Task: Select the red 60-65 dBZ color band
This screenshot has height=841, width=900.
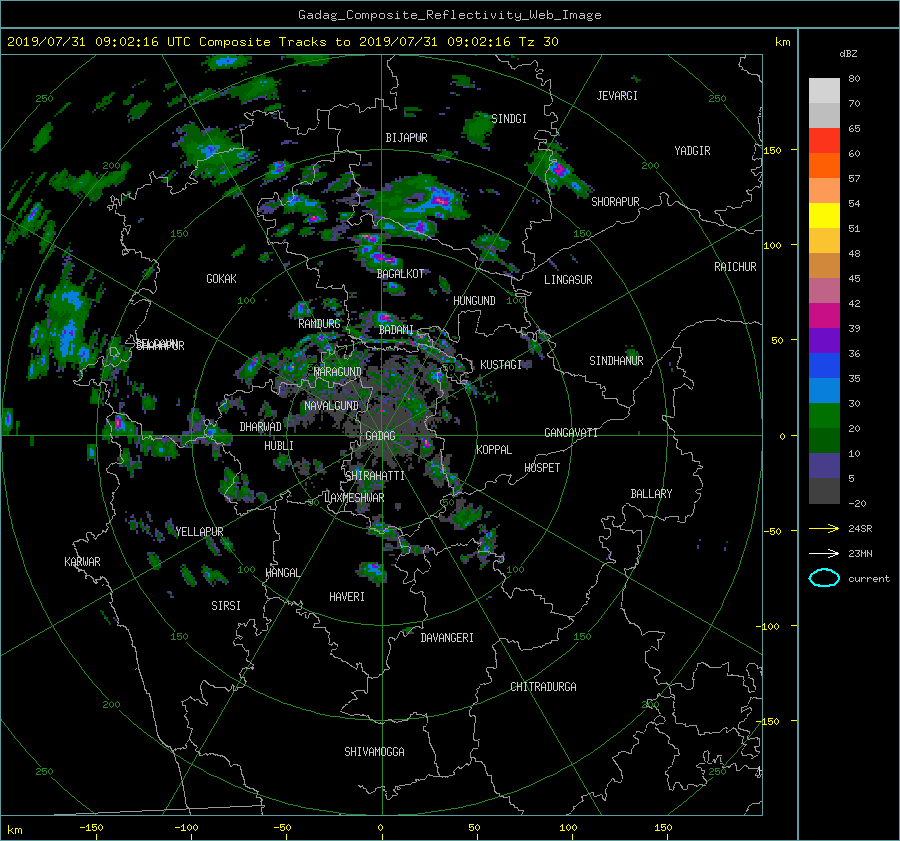Action: point(824,141)
